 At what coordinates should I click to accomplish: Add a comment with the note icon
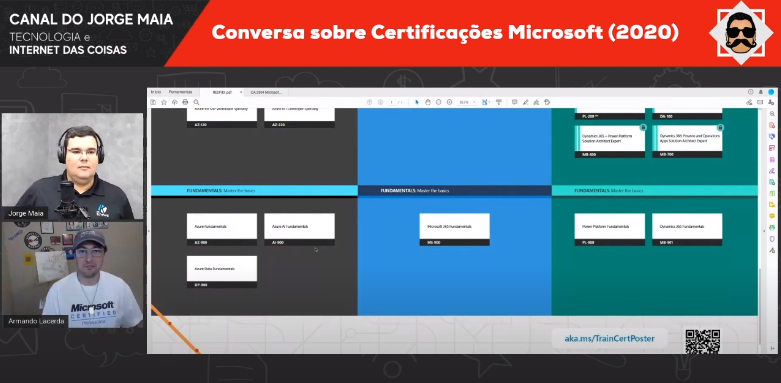click(x=515, y=102)
